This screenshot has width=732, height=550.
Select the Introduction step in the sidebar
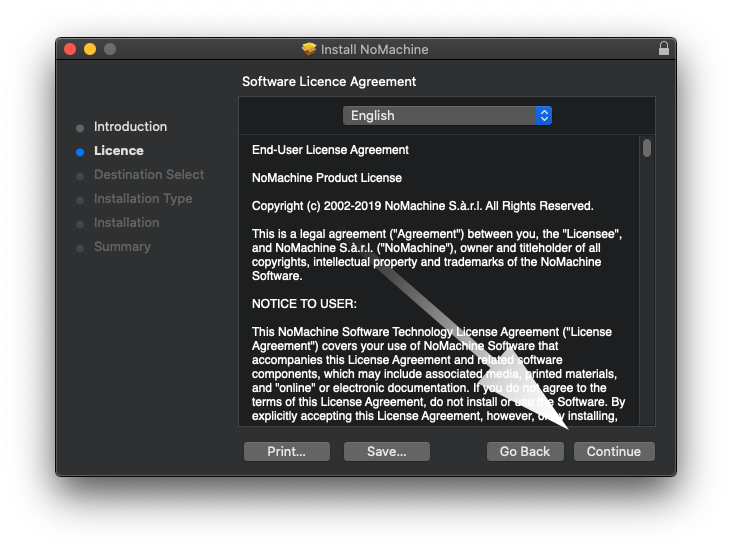130,127
